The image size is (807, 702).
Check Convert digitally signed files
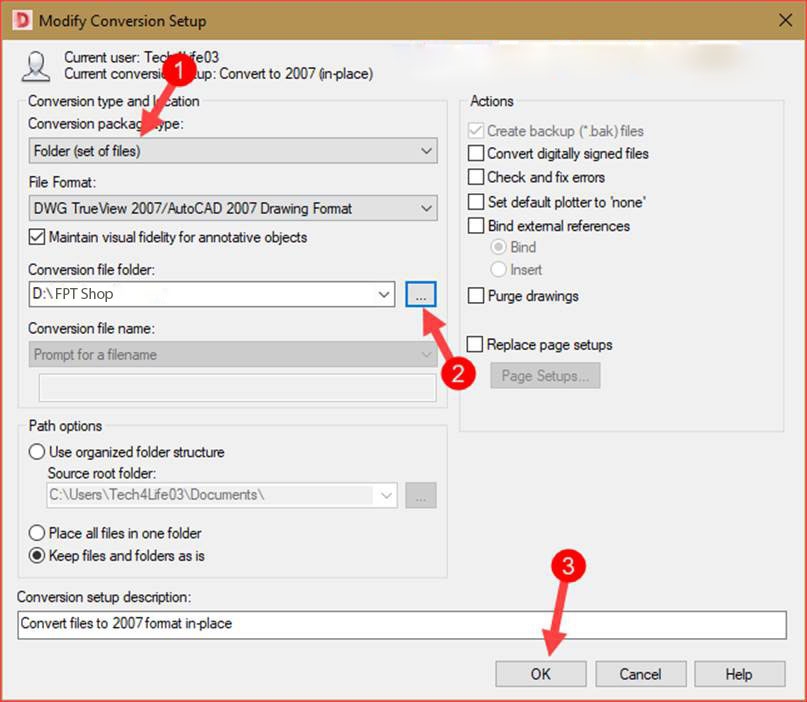(474, 154)
